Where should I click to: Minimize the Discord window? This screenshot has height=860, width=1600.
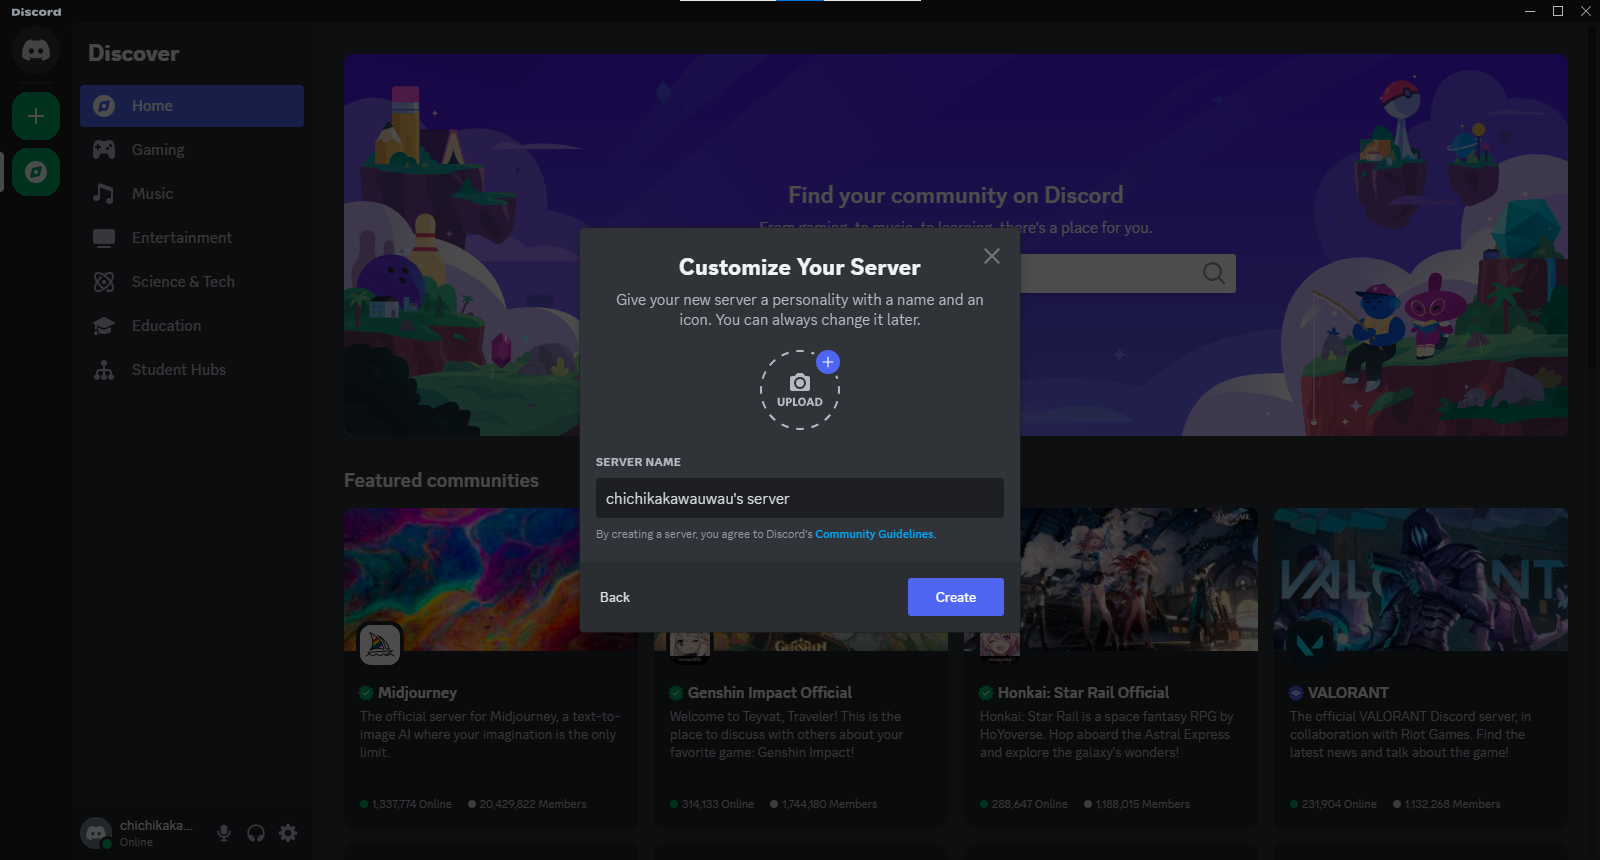(1530, 11)
